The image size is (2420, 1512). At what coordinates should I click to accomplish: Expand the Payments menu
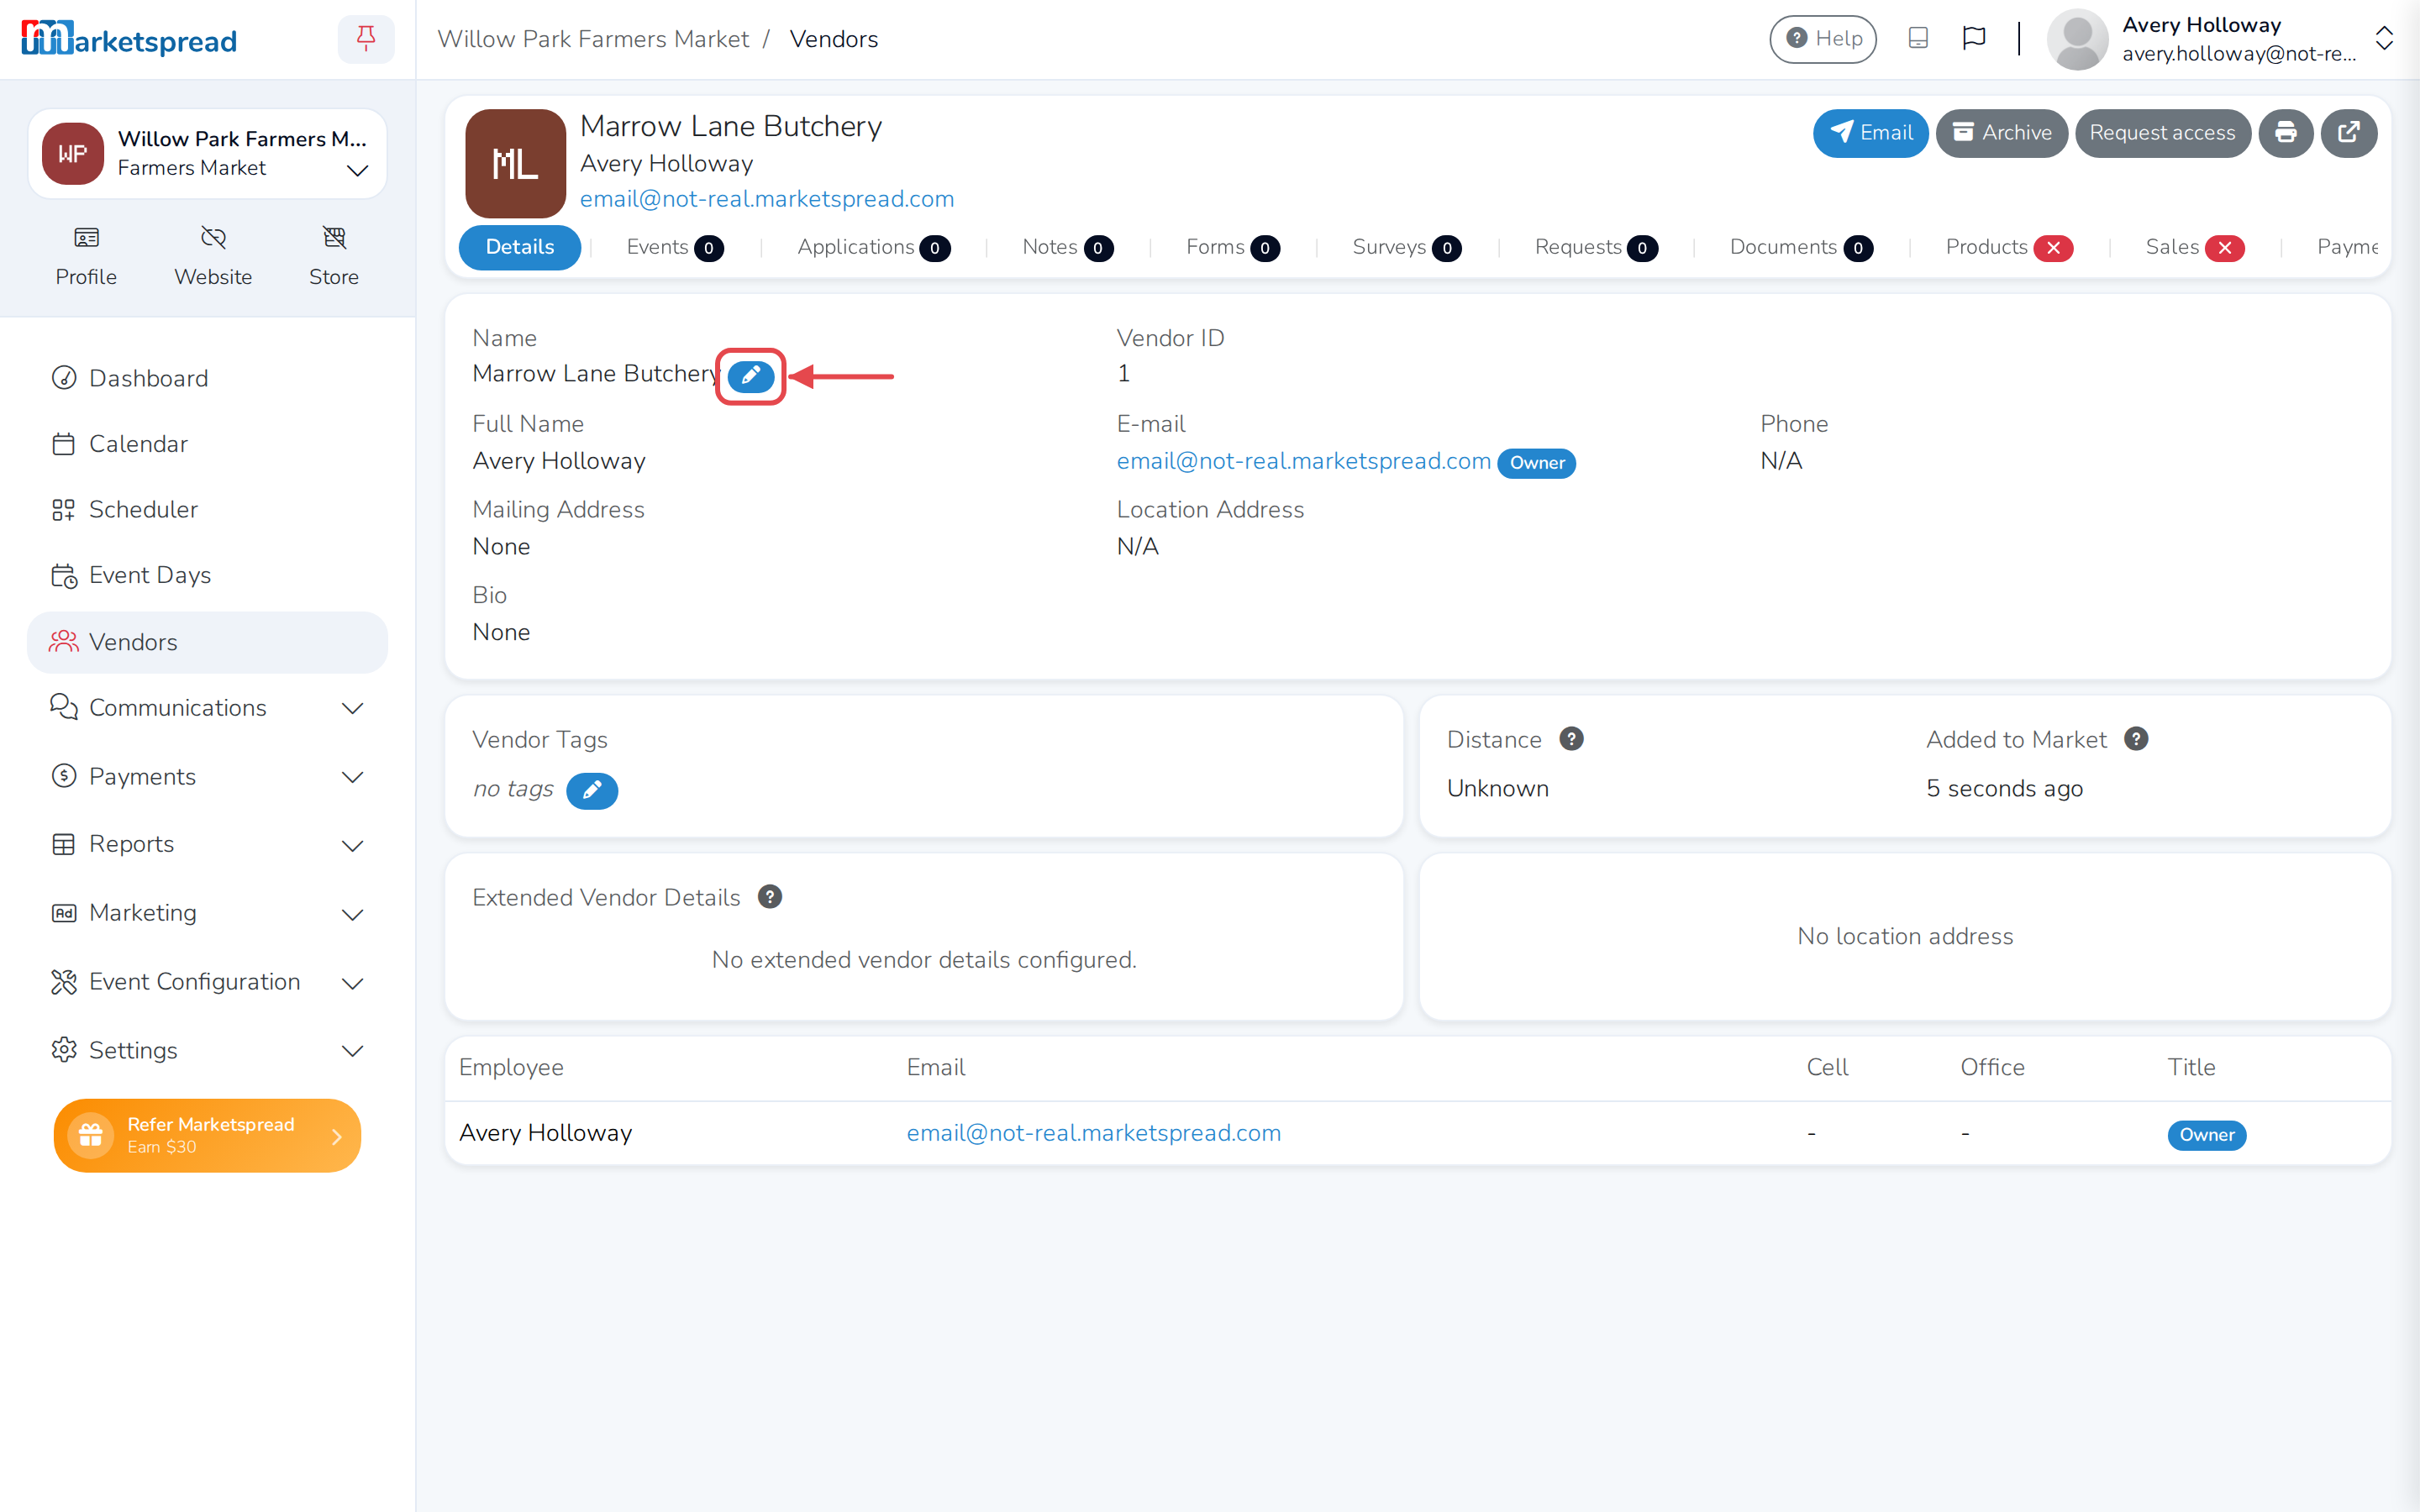[207, 777]
